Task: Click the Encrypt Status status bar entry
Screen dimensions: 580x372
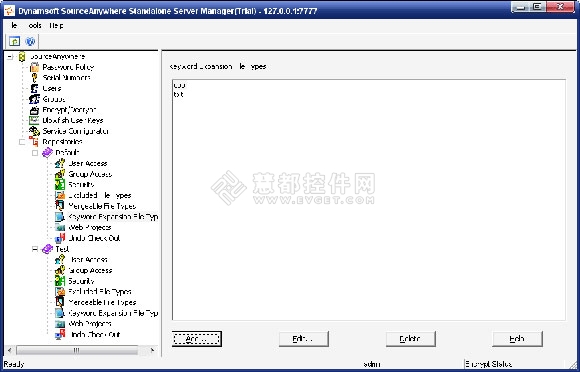Action: (488, 364)
